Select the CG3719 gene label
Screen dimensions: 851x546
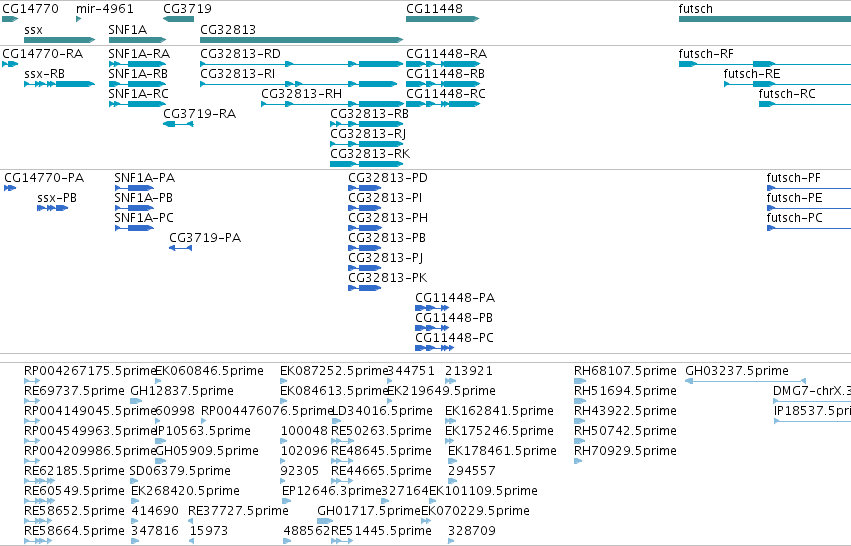coord(187,9)
